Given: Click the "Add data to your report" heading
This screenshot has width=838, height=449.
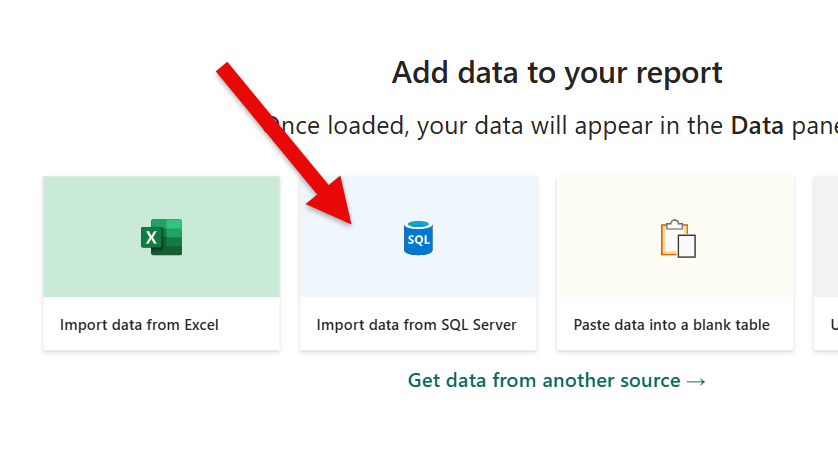Looking at the screenshot, I should (556, 73).
